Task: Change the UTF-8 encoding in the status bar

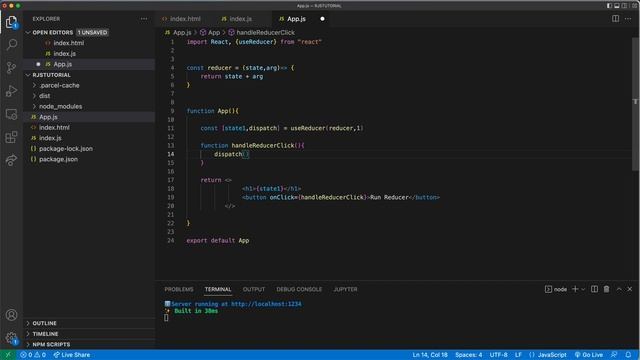Action: tap(498, 355)
